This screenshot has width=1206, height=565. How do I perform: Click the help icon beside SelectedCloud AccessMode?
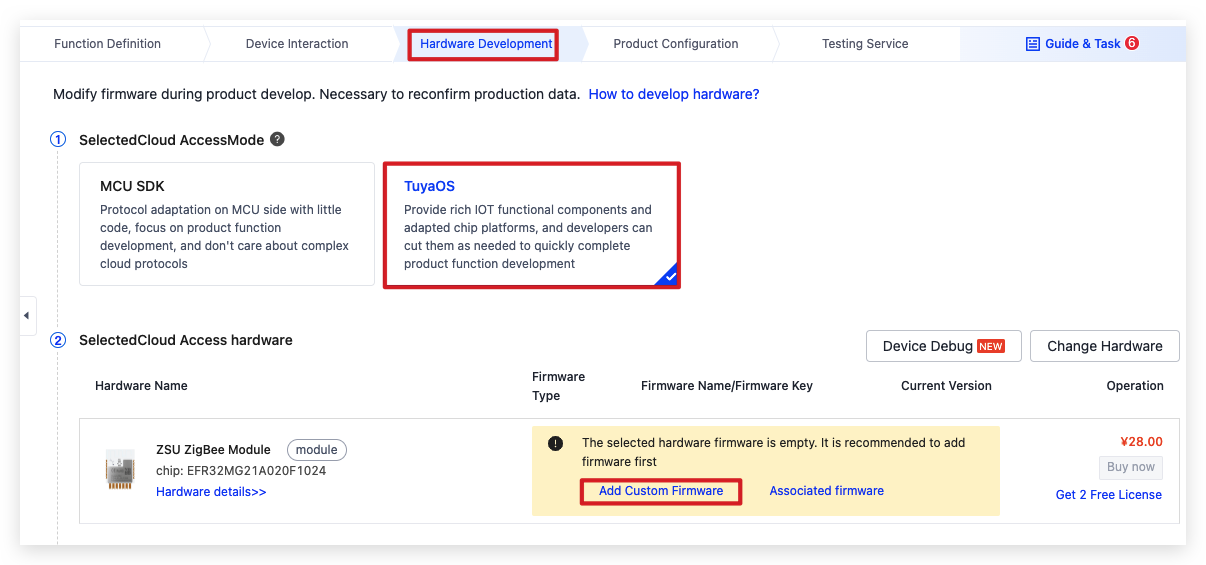tap(277, 139)
